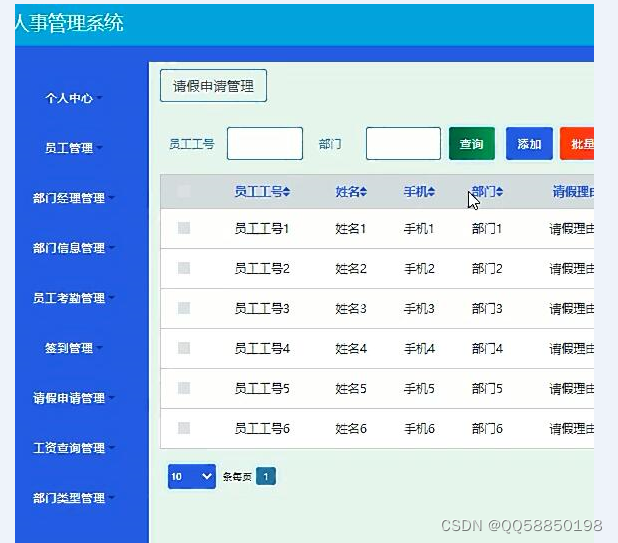Check the row for 员工工号6

pos(184,428)
